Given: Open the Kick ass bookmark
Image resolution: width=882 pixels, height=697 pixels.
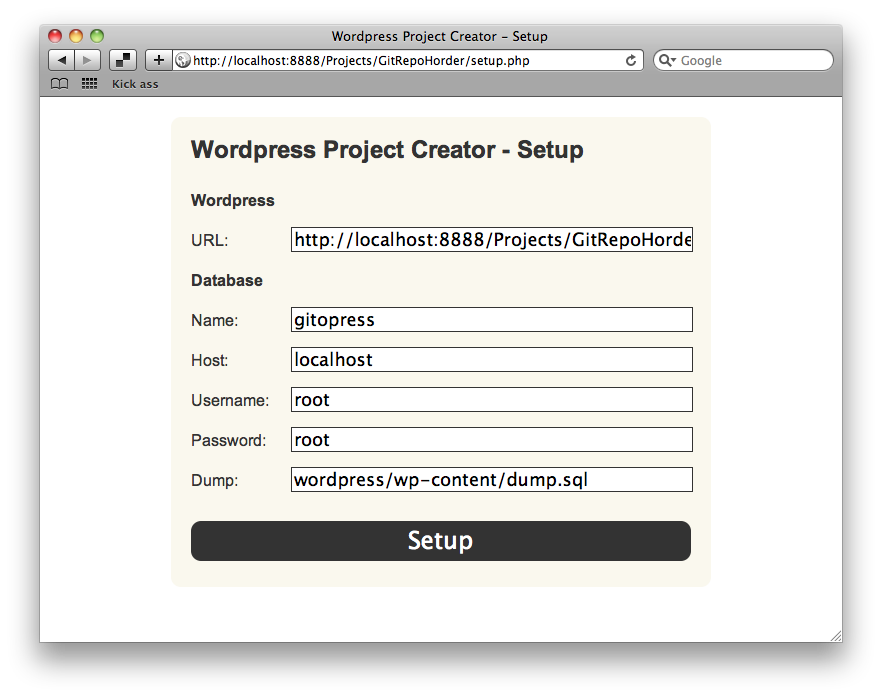Looking at the screenshot, I should click(x=135, y=84).
